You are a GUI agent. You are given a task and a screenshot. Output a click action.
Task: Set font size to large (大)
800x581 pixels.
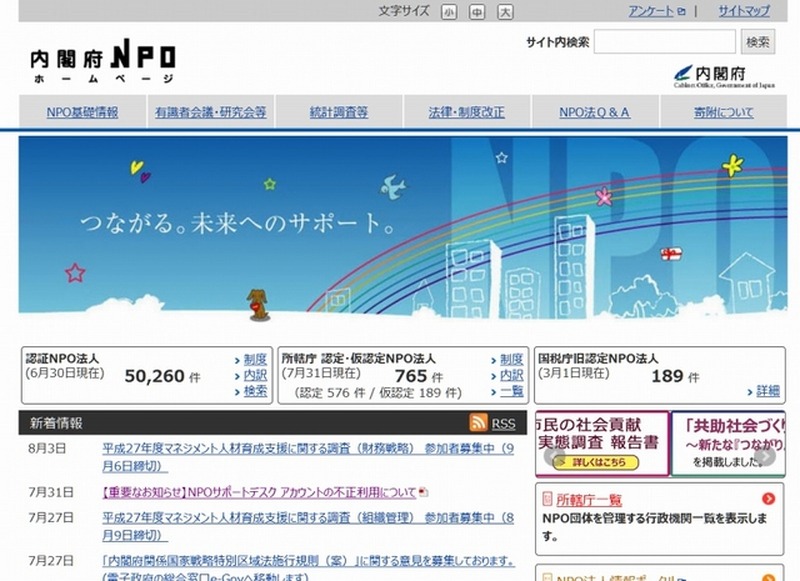coord(505,12)
